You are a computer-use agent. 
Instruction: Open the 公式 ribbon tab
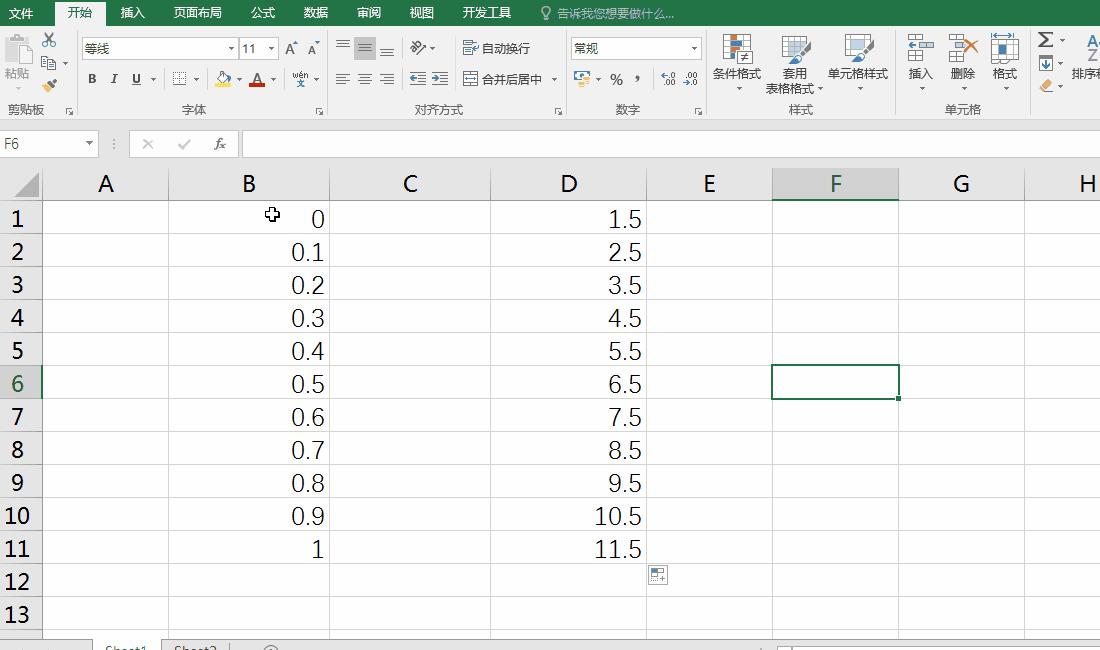[x=262, y=13]
